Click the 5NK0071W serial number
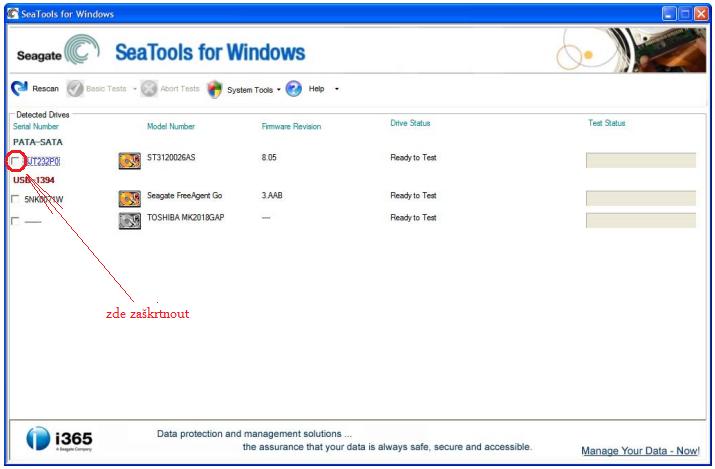Screen dimensions: 715x469 click(44, 199)
